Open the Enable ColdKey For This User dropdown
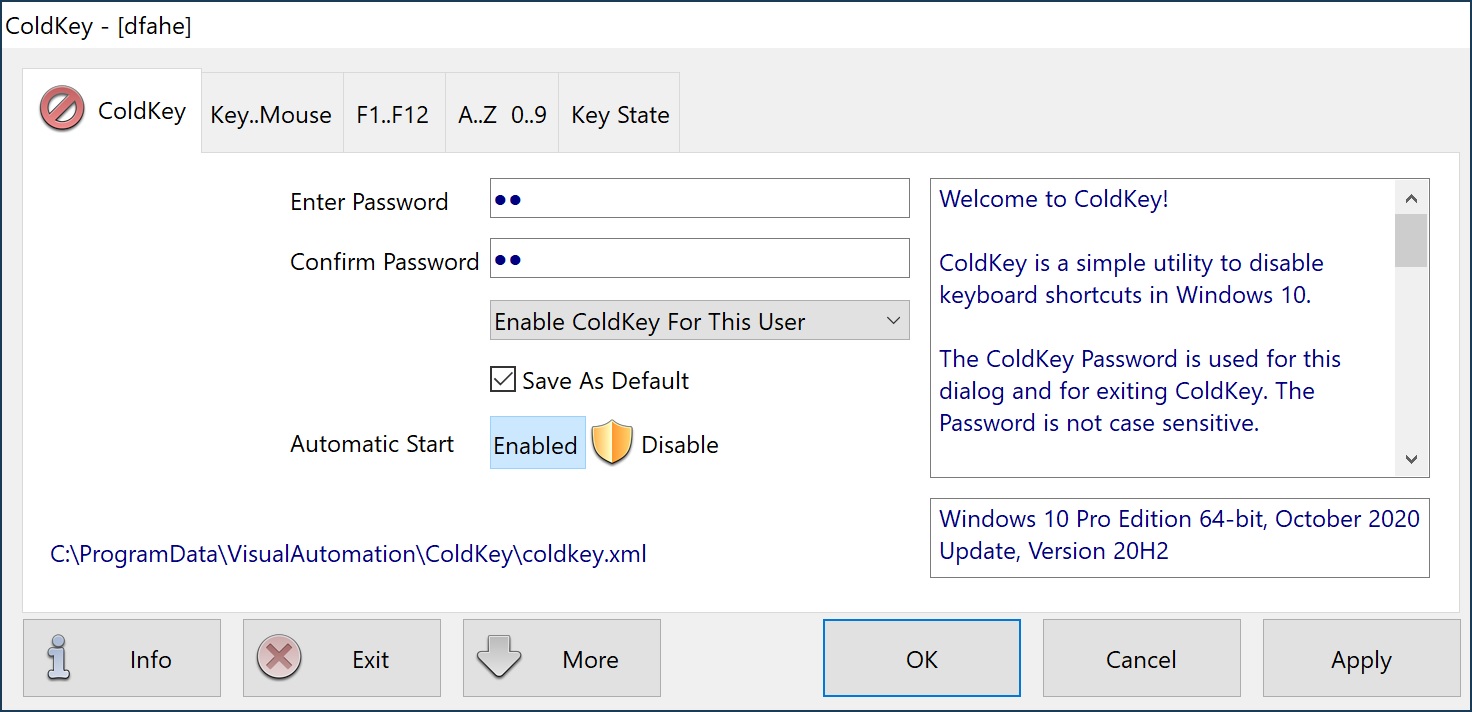Viewport: 1472px width, 712px height. (699, 322)
